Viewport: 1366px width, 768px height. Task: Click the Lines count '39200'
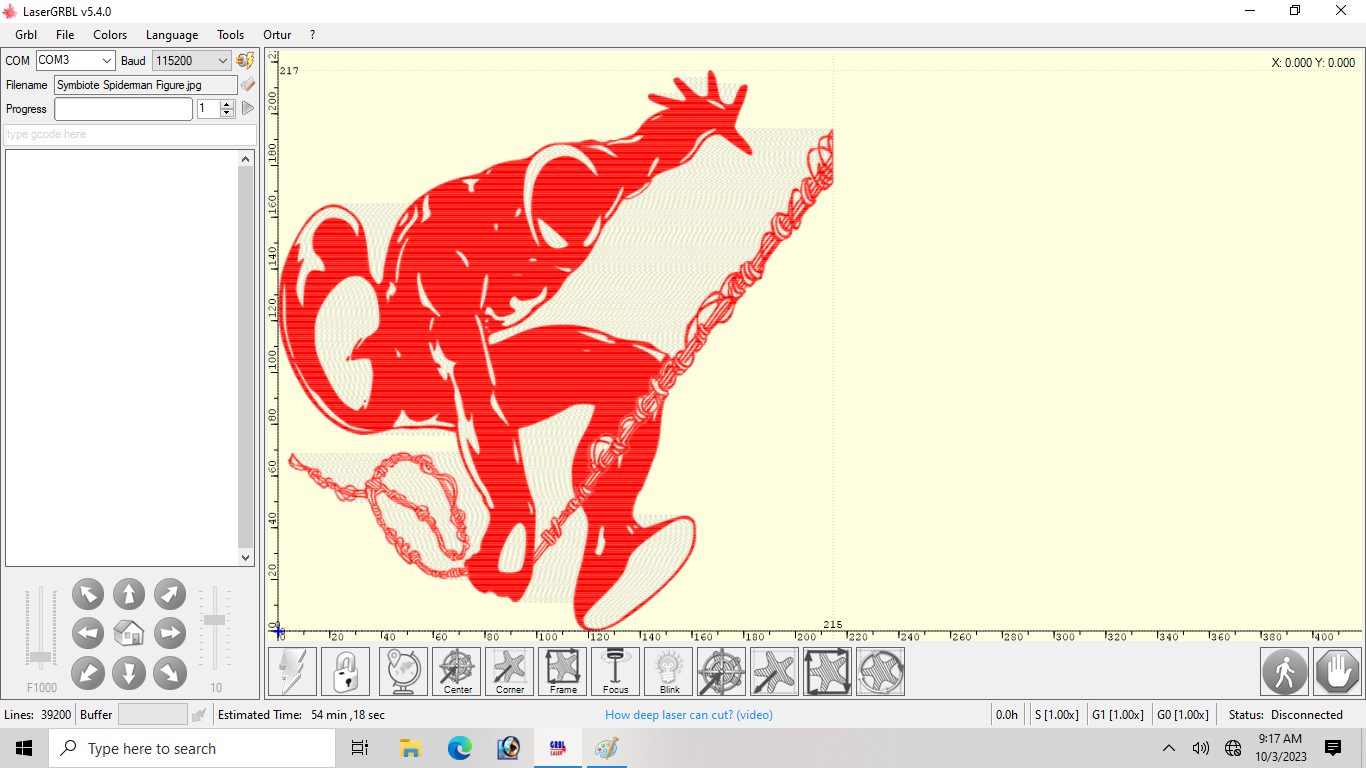(56, 715)
